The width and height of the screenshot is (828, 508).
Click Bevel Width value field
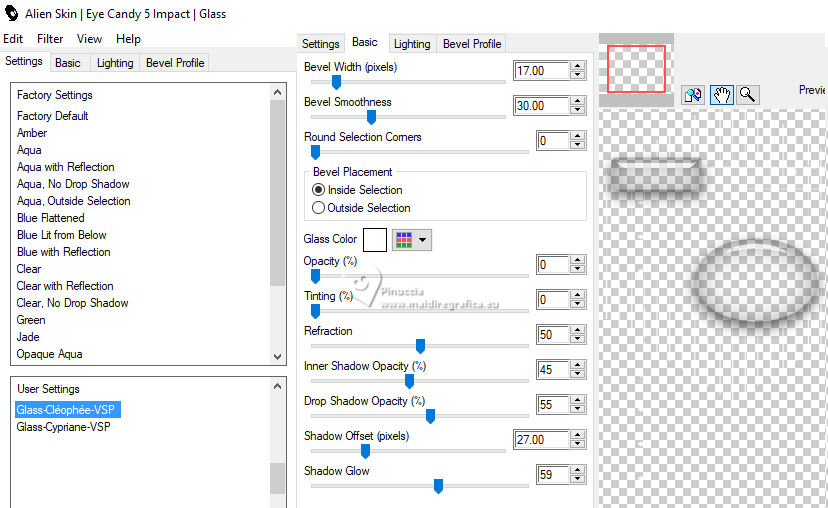click(541, 71)
